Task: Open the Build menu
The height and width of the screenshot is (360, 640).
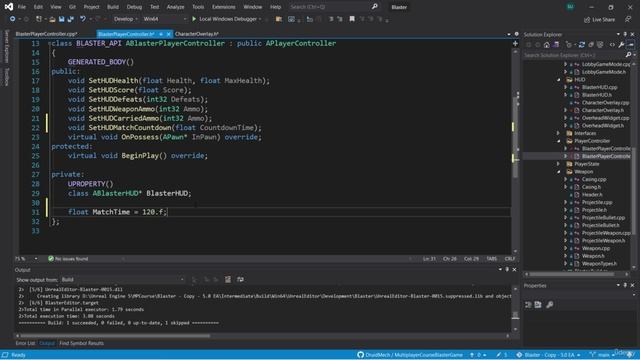Action: point(113,7)
